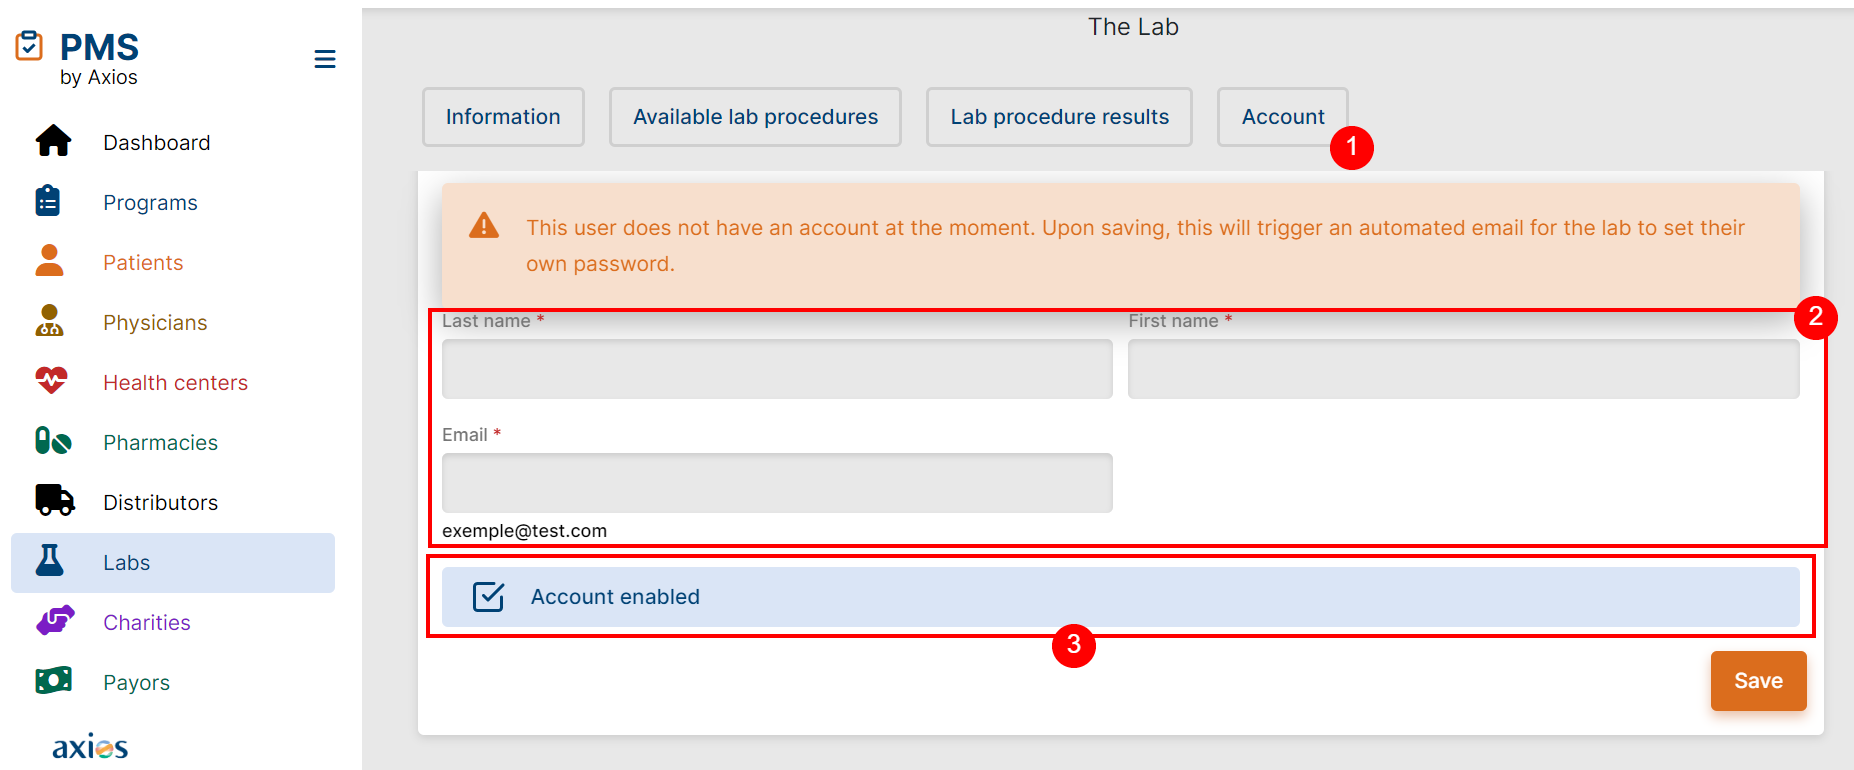This screenshot has width=1854, height=770.
Task: Click the Distributors truck icon
Action: (54, 501)
